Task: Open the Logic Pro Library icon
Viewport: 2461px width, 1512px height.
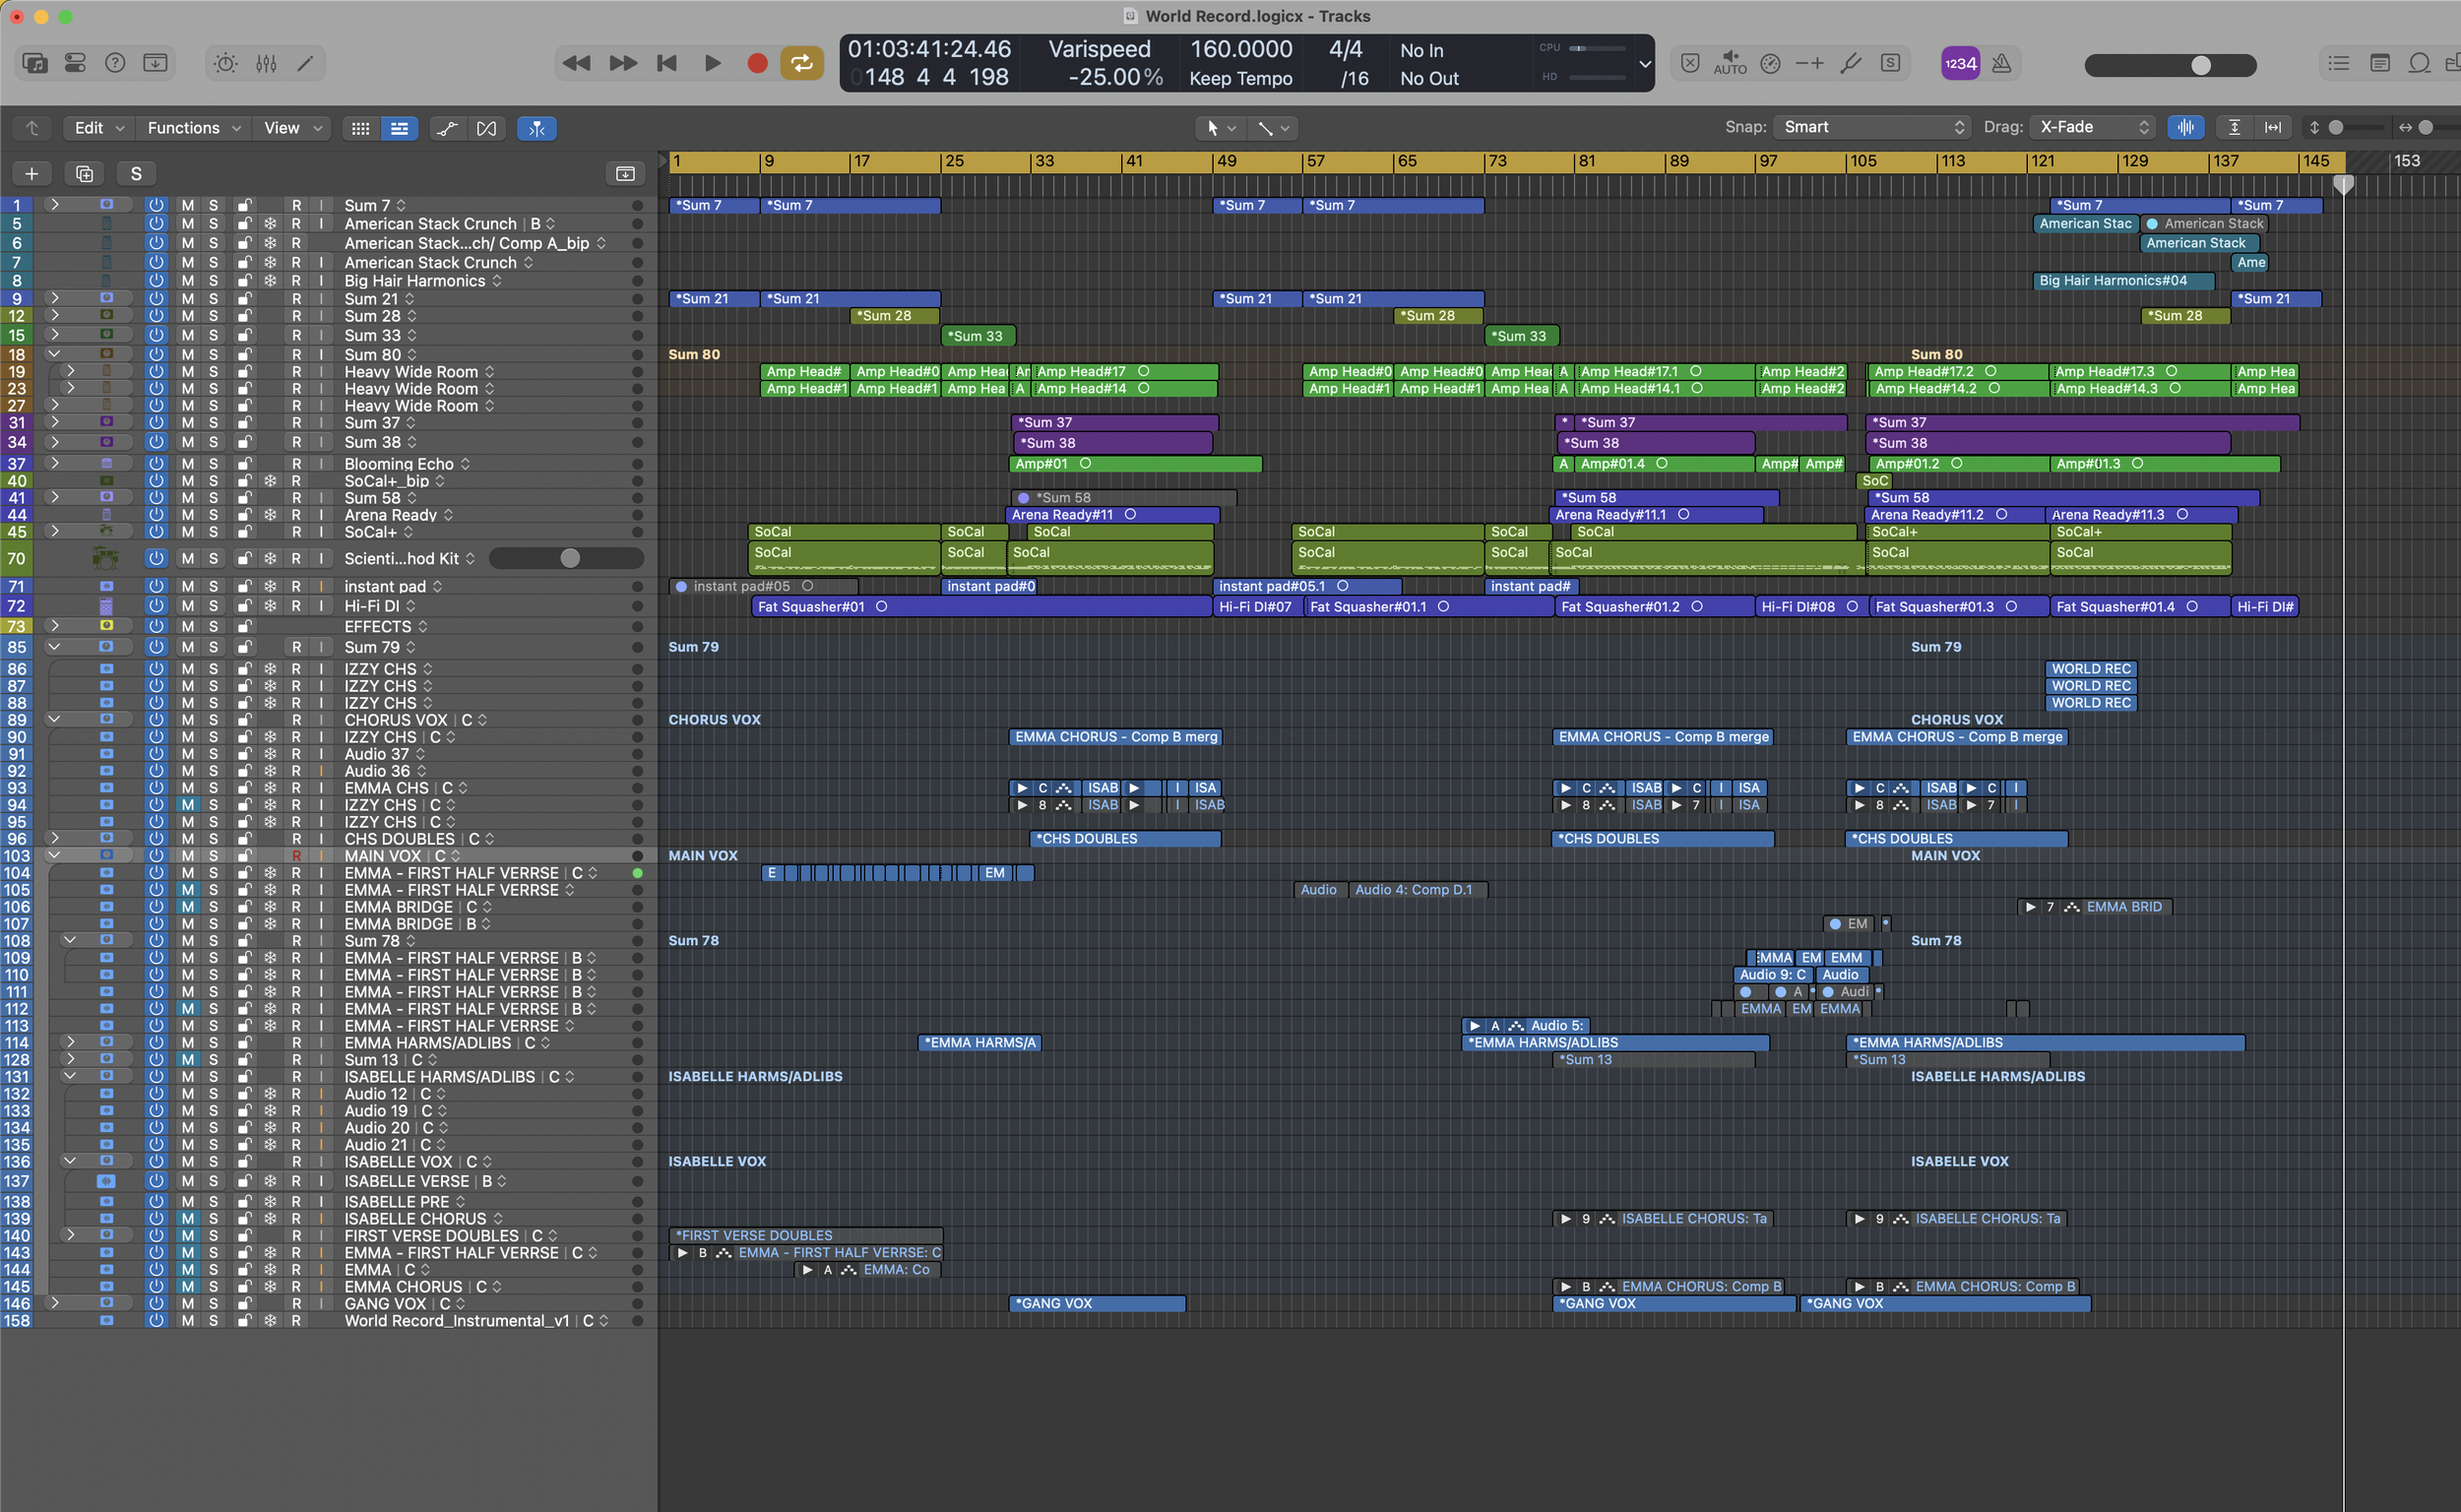Action: [x=35, y=62]
